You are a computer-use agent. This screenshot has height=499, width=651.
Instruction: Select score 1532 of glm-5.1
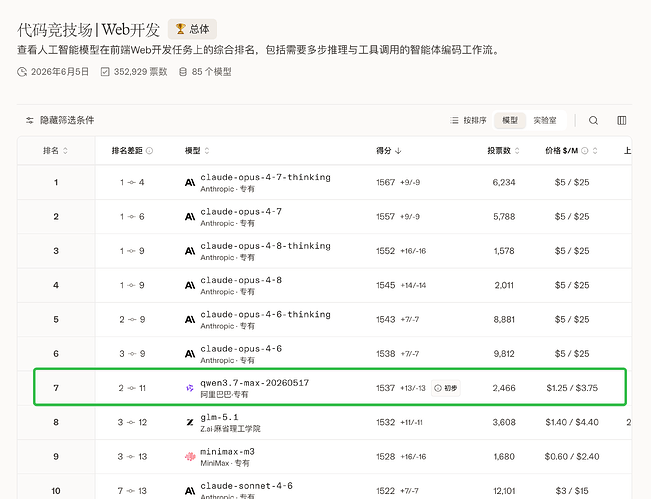[x=385, y=422]
